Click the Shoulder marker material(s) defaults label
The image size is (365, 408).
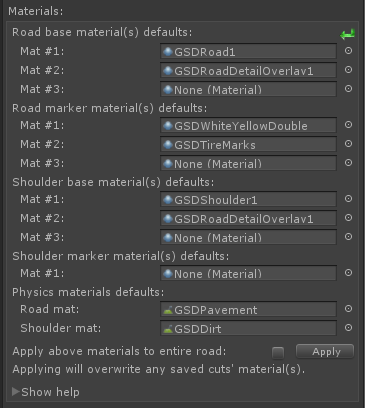tap(121, 256)
